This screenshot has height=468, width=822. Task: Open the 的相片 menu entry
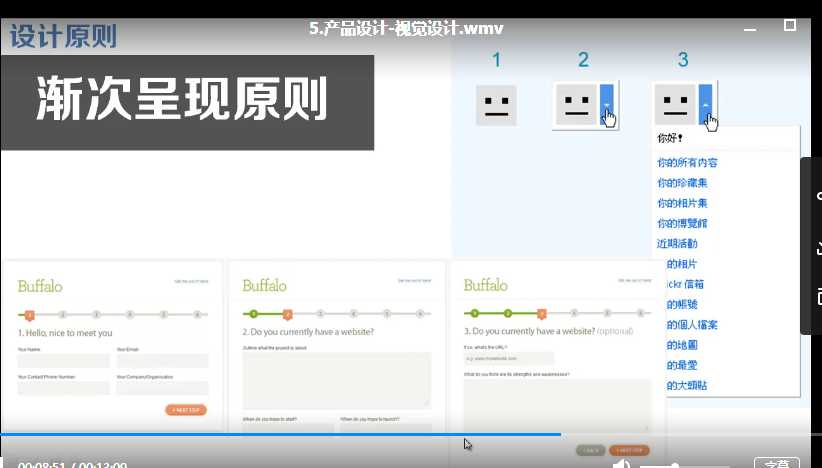pyautogui.click(x=682, y=264)
